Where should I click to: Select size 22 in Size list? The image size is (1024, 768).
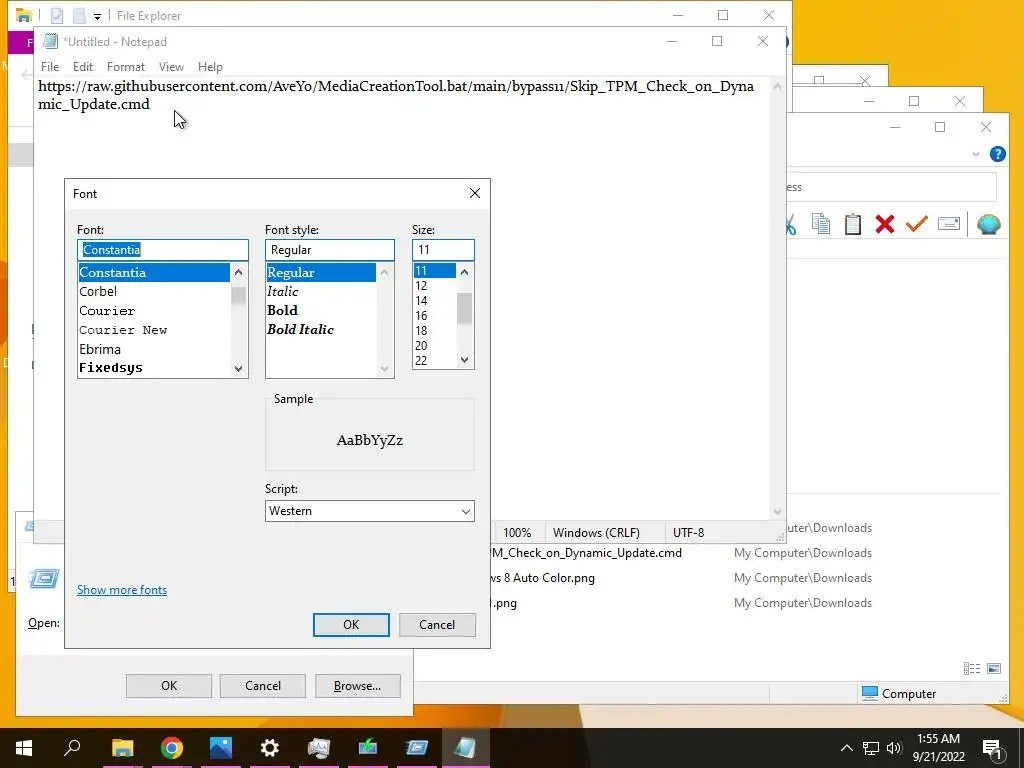434,360
